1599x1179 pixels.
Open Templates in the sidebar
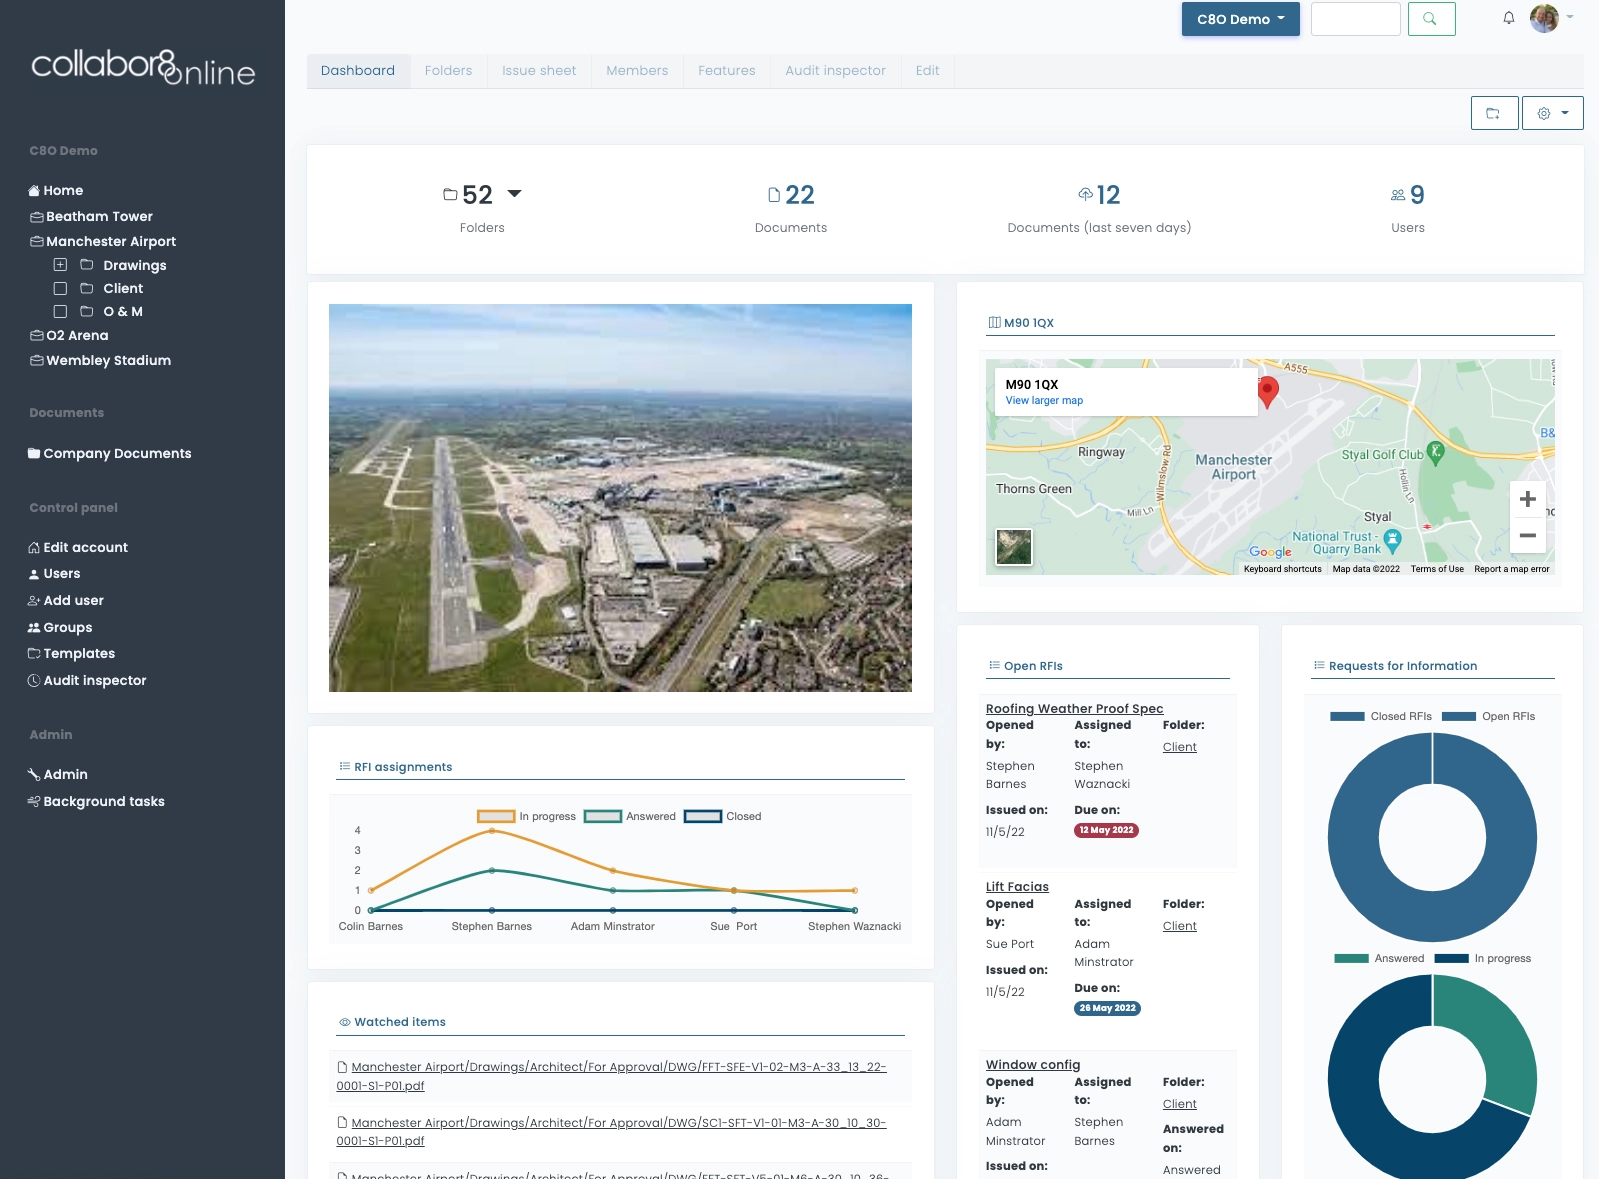[x=71, y=653]
